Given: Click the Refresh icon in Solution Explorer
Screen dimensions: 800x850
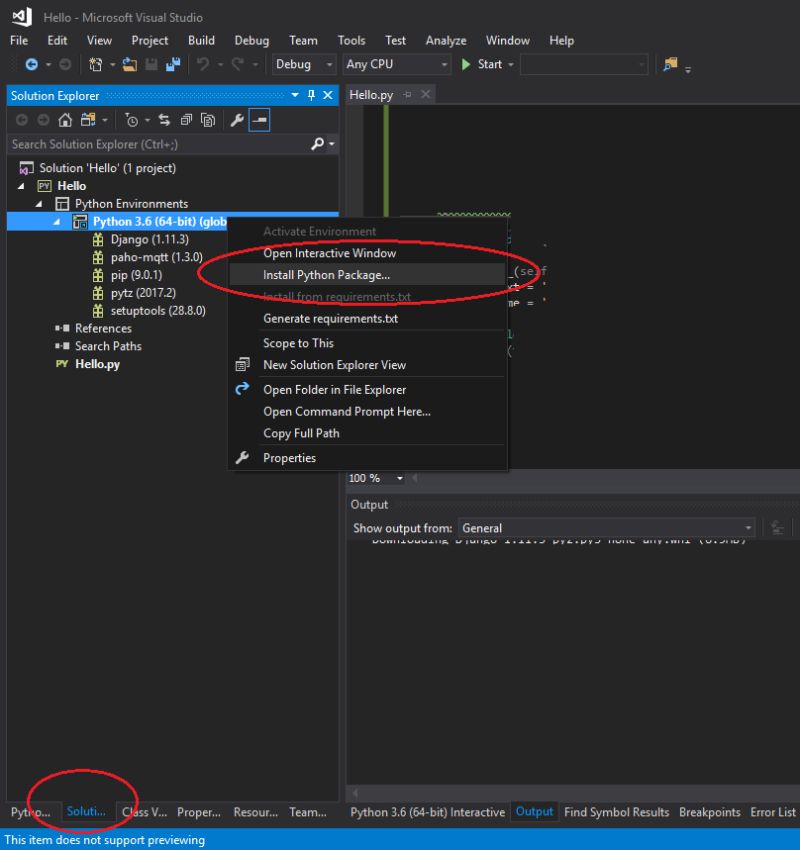Looking at the screenshot, I should (132, 120).
